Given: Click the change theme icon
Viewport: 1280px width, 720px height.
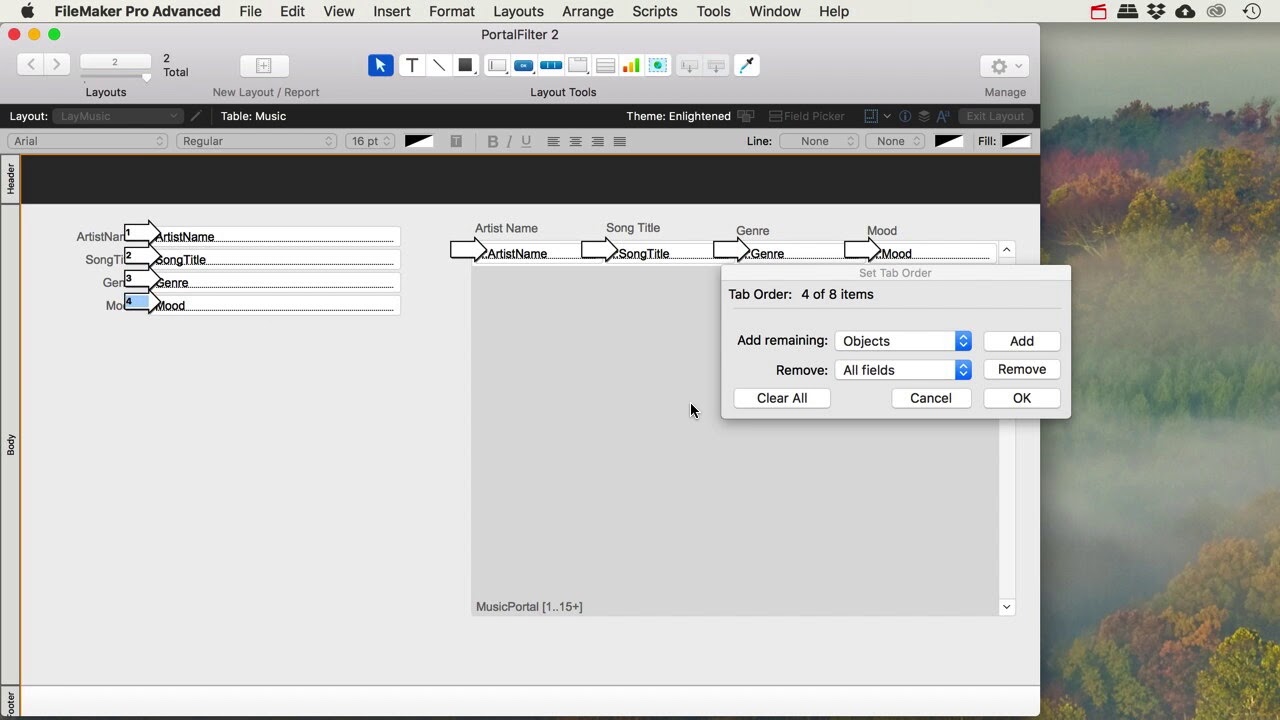Looking at the screenshot, I should 745,116.
